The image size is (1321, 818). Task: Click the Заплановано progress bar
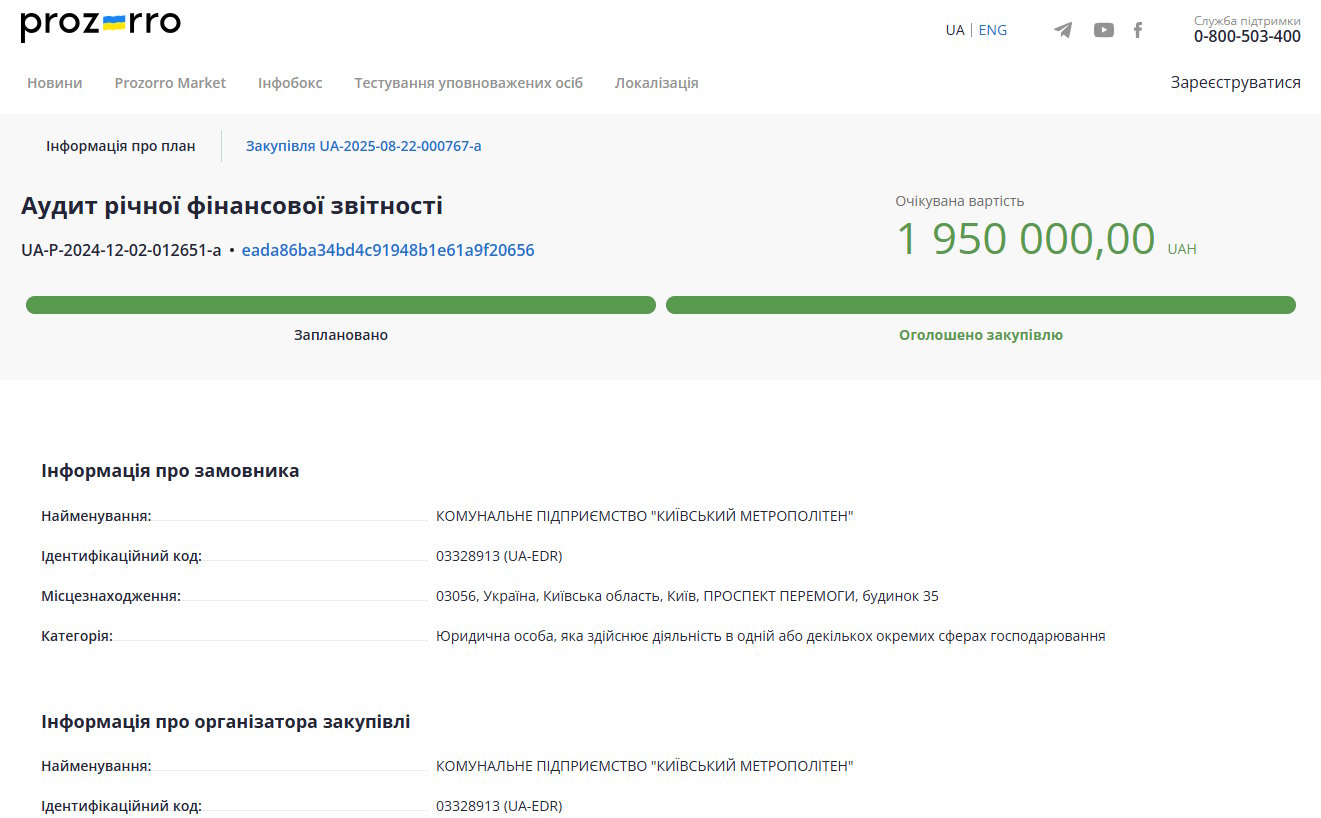point(340,305)
